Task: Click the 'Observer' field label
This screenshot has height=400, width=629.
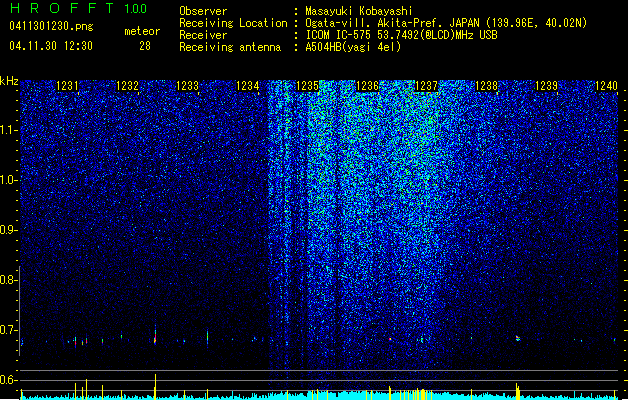Action: [203, 11]
